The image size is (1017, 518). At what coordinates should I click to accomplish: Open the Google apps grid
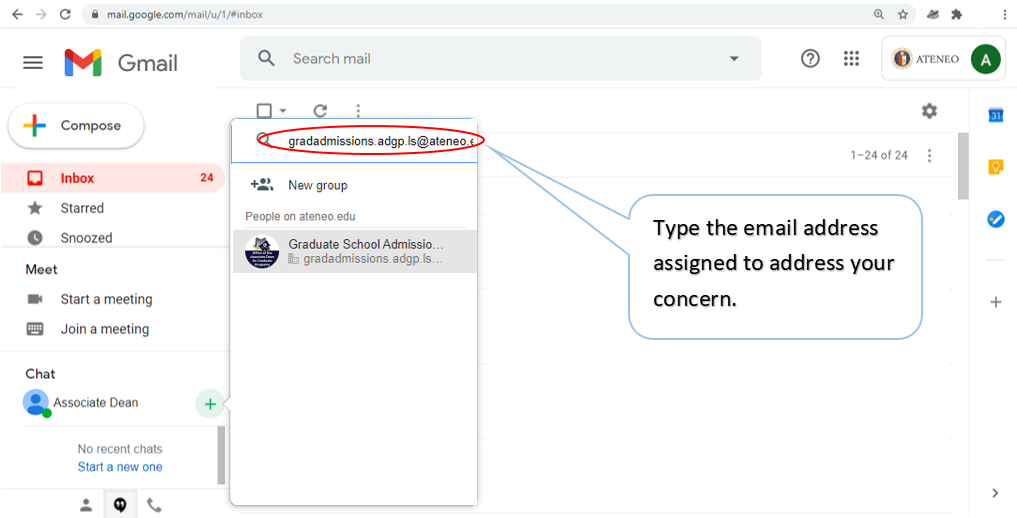[x=851, y=59]
